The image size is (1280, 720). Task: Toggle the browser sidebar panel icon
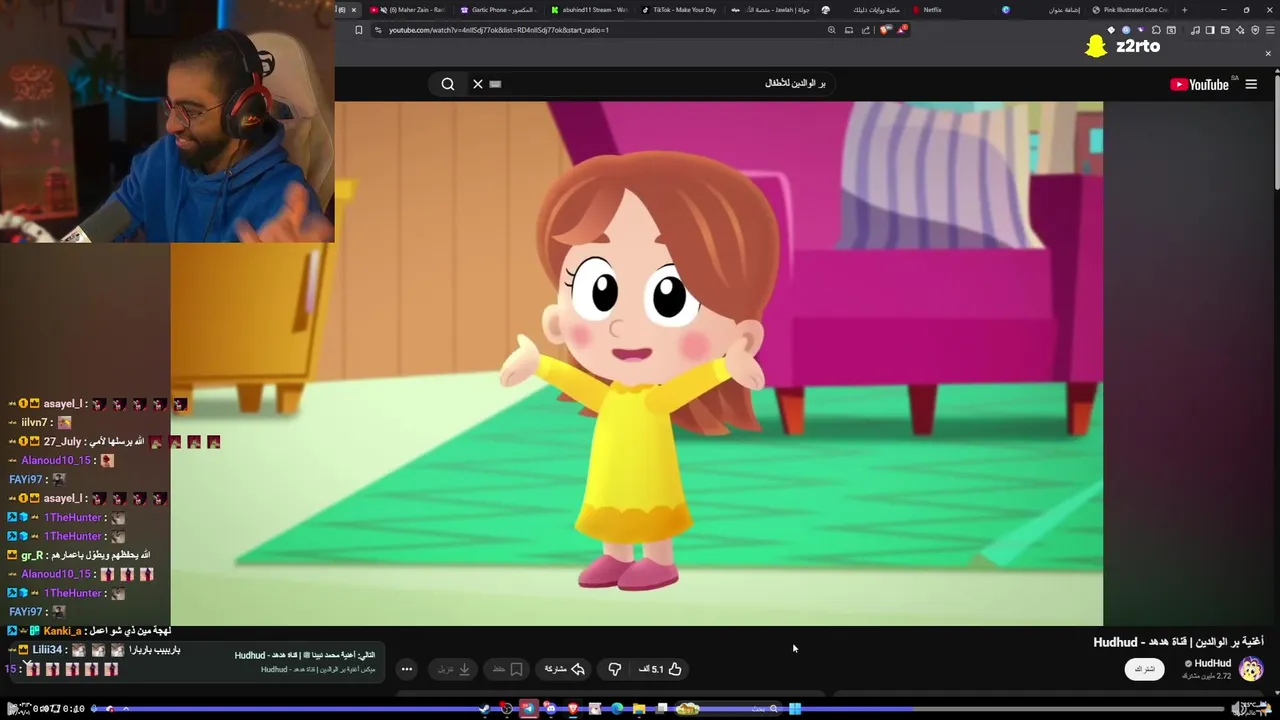pos(1210,30)
